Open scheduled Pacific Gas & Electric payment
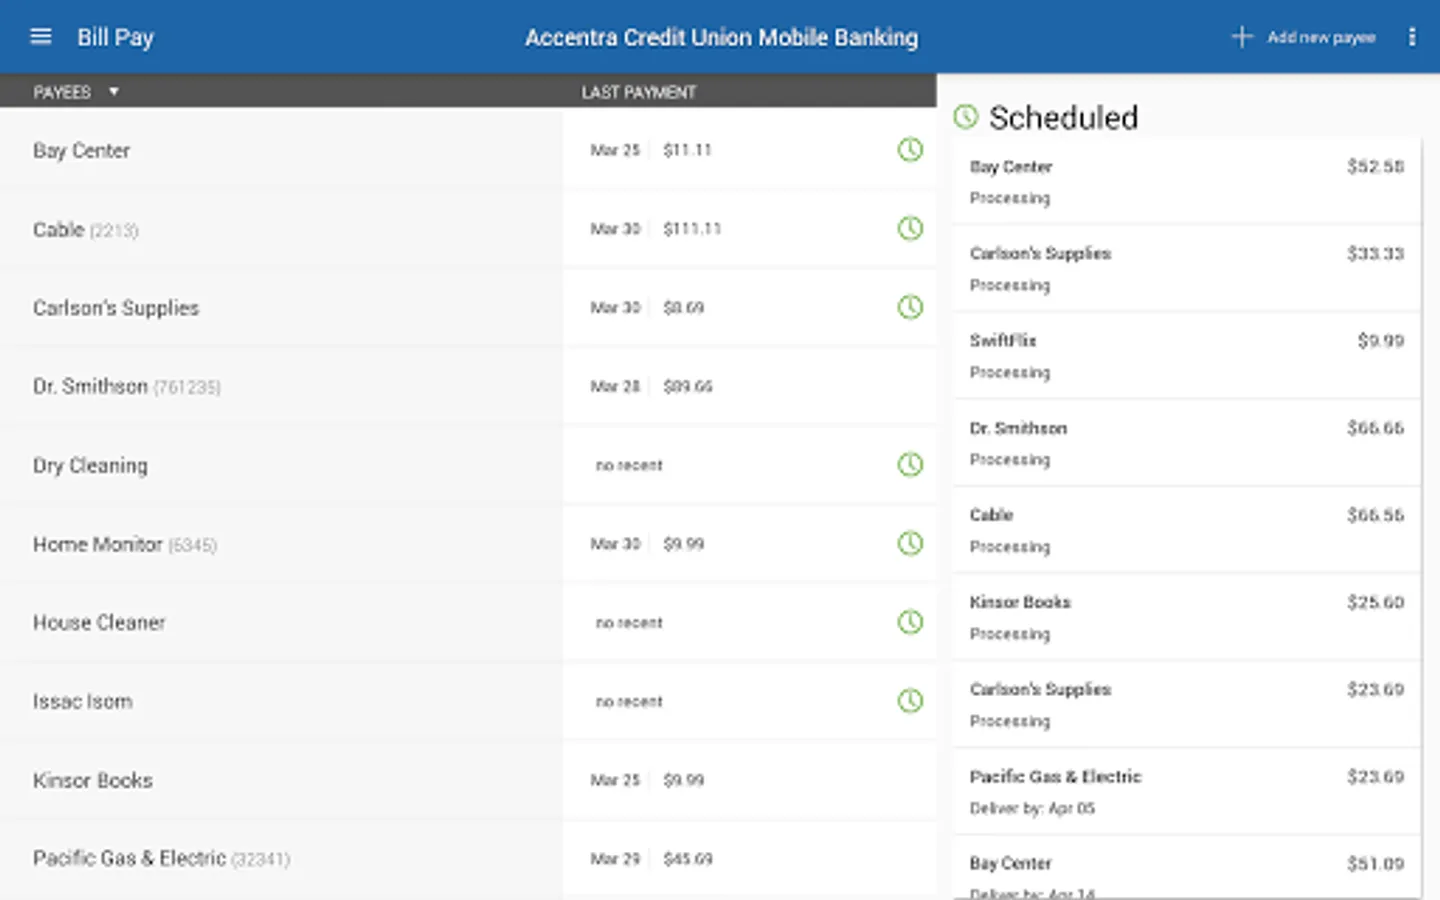This screenshot has height=900, width=1440. tap(1187, 791)
